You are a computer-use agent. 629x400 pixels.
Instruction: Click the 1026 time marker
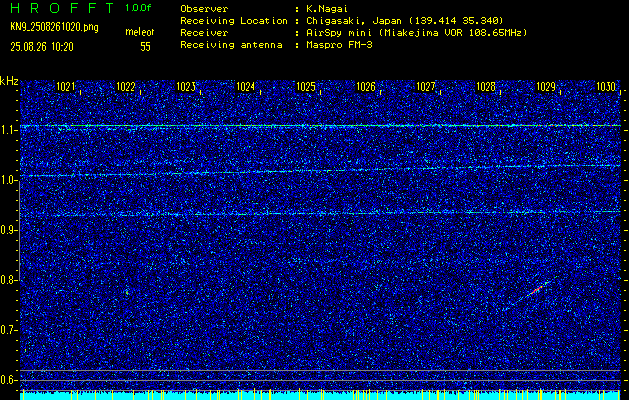tap(366, 87)
